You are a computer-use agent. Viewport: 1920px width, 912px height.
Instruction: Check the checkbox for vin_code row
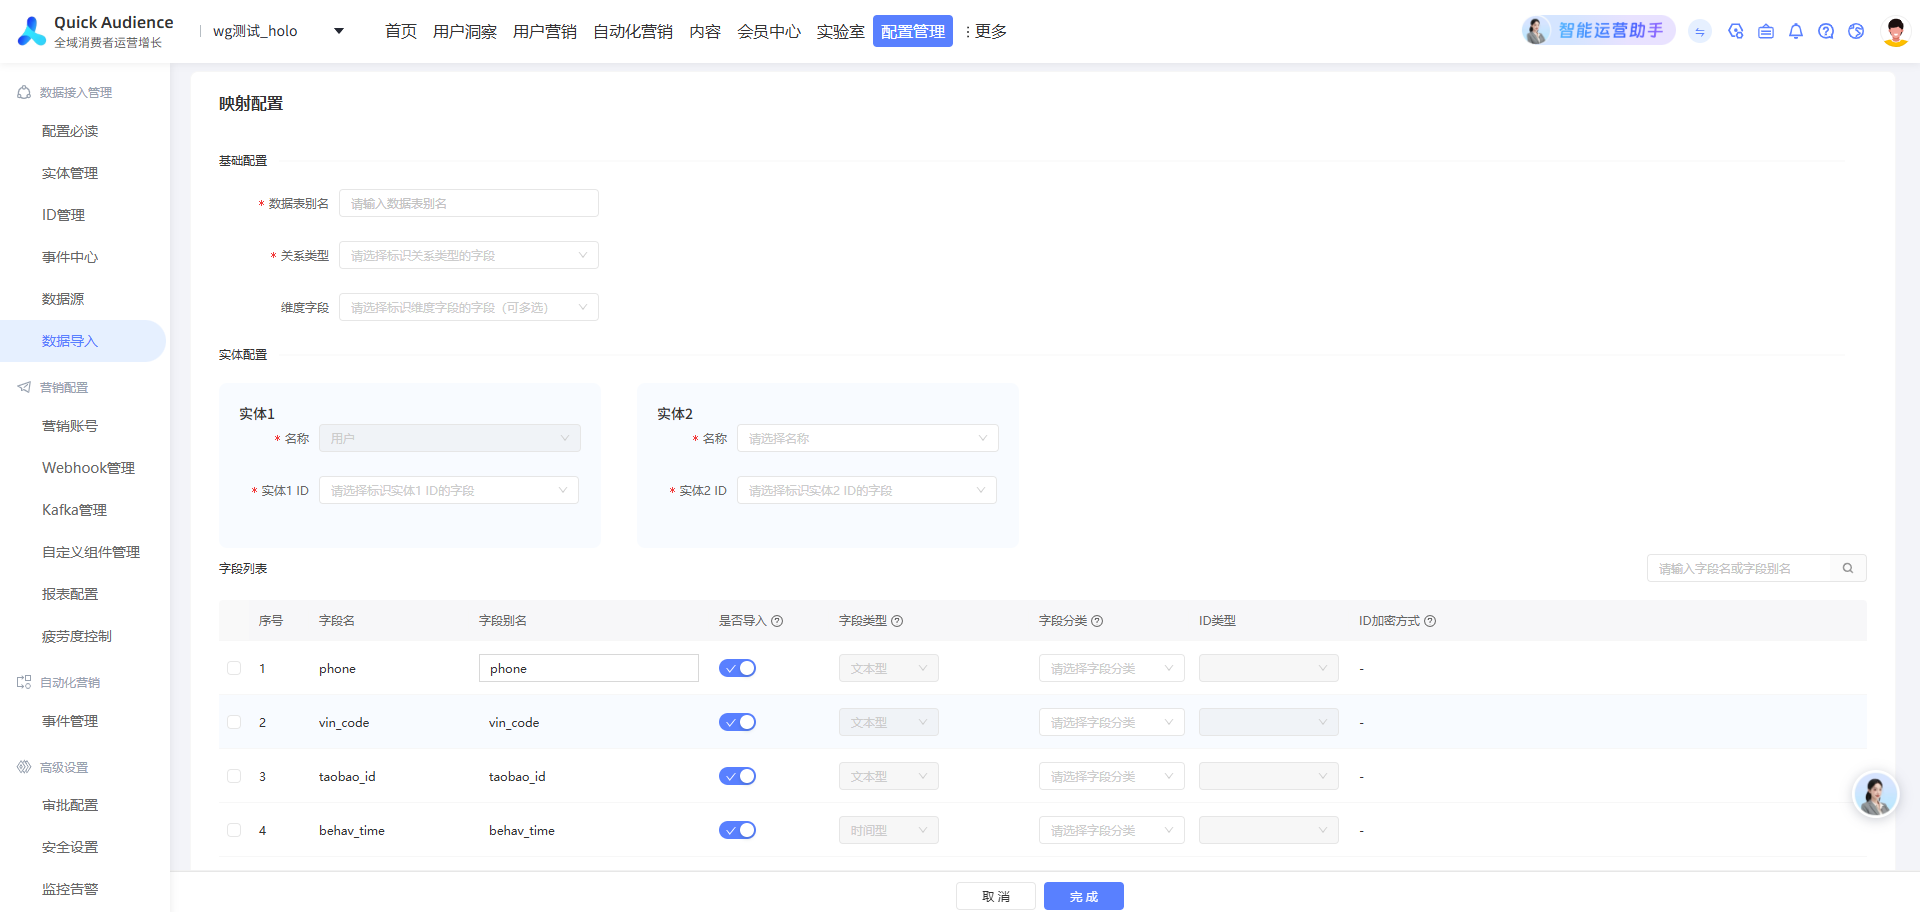click(234, 722)
